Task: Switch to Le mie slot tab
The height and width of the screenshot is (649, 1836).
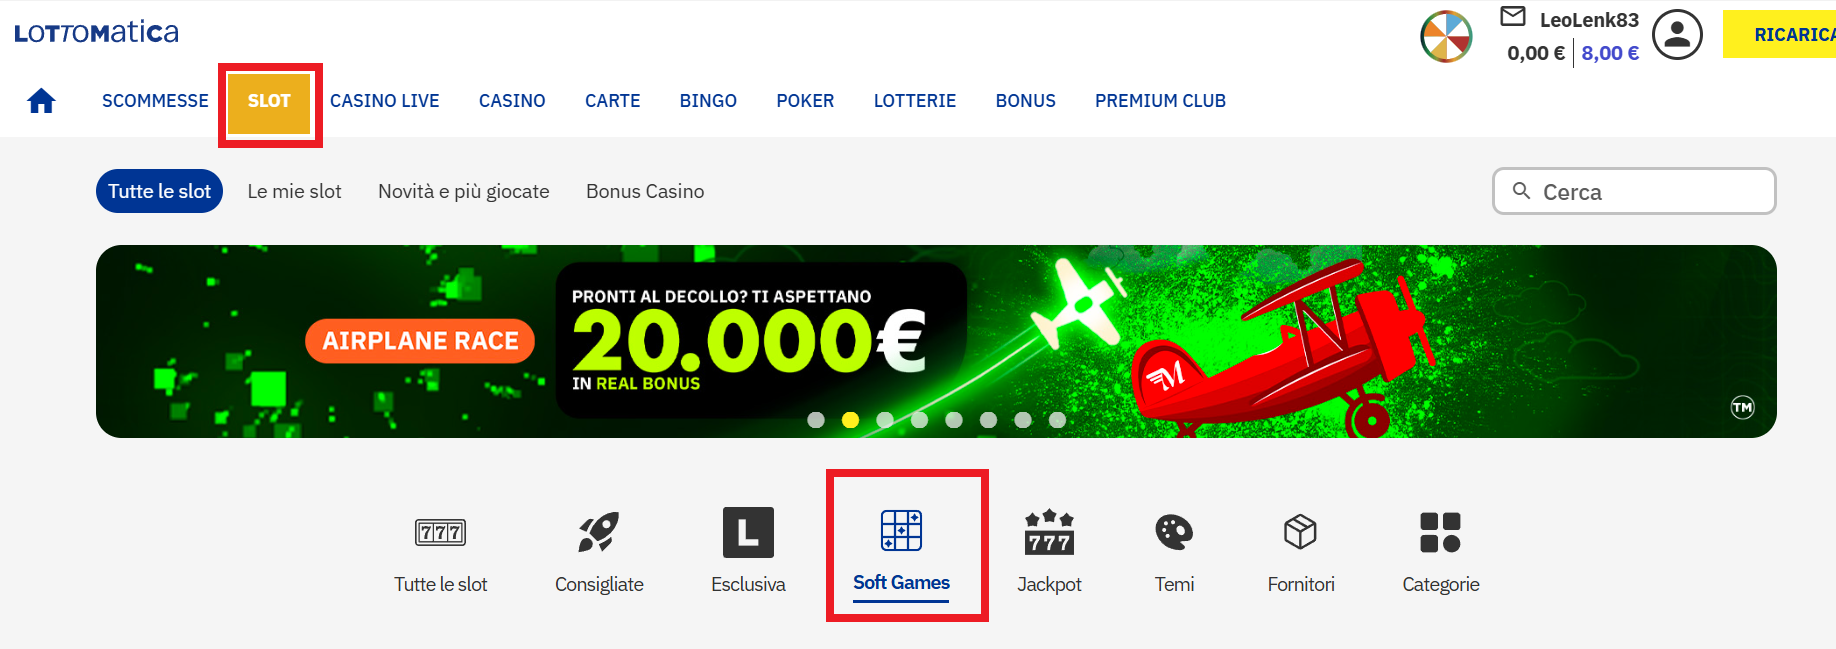Action: [x=294, y=191]
